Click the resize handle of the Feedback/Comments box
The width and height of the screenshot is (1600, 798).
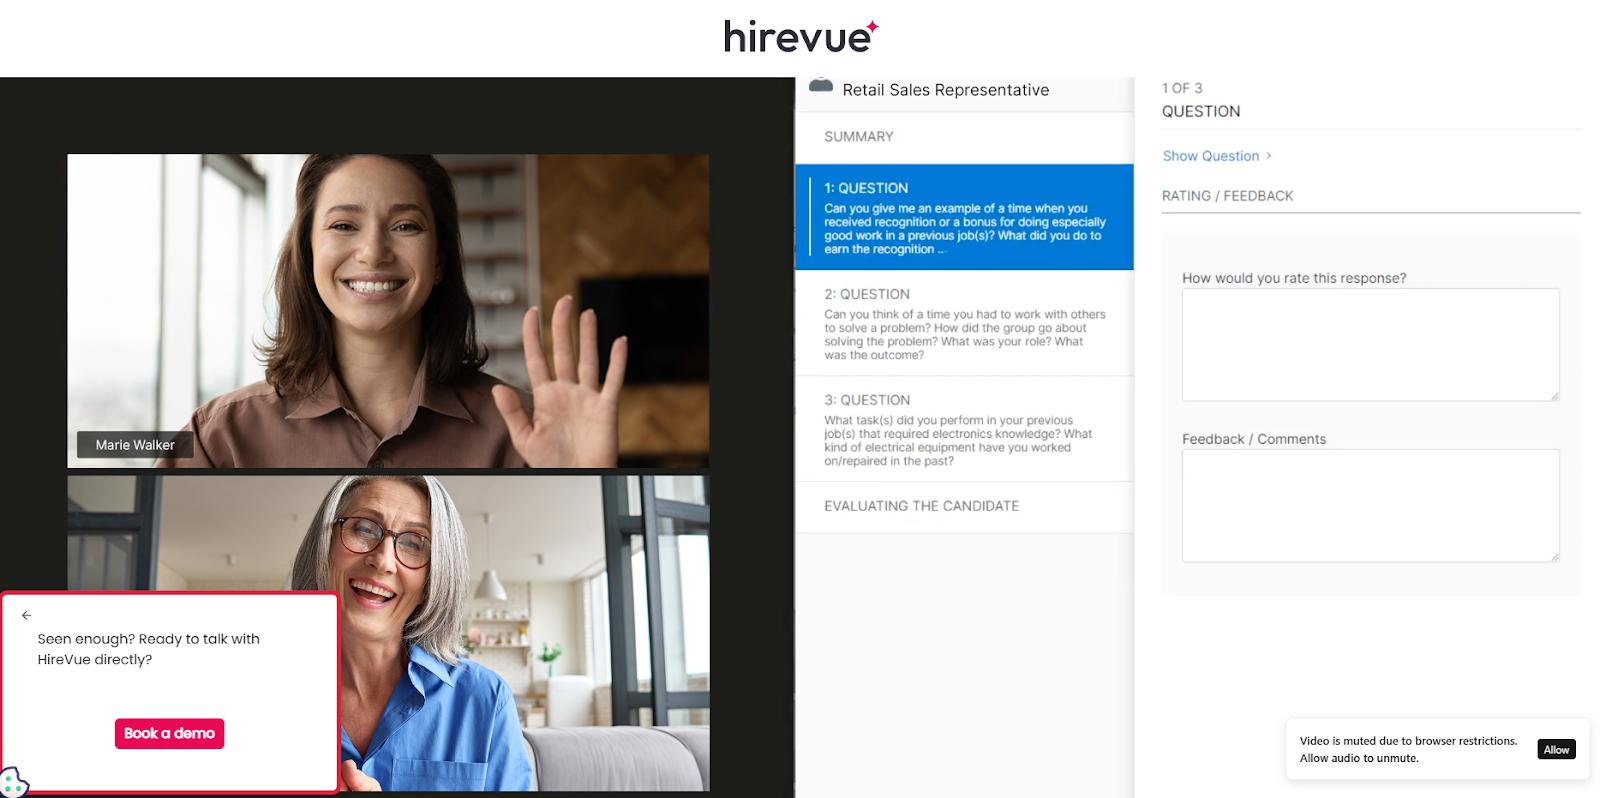click(x=1554, y=557)
